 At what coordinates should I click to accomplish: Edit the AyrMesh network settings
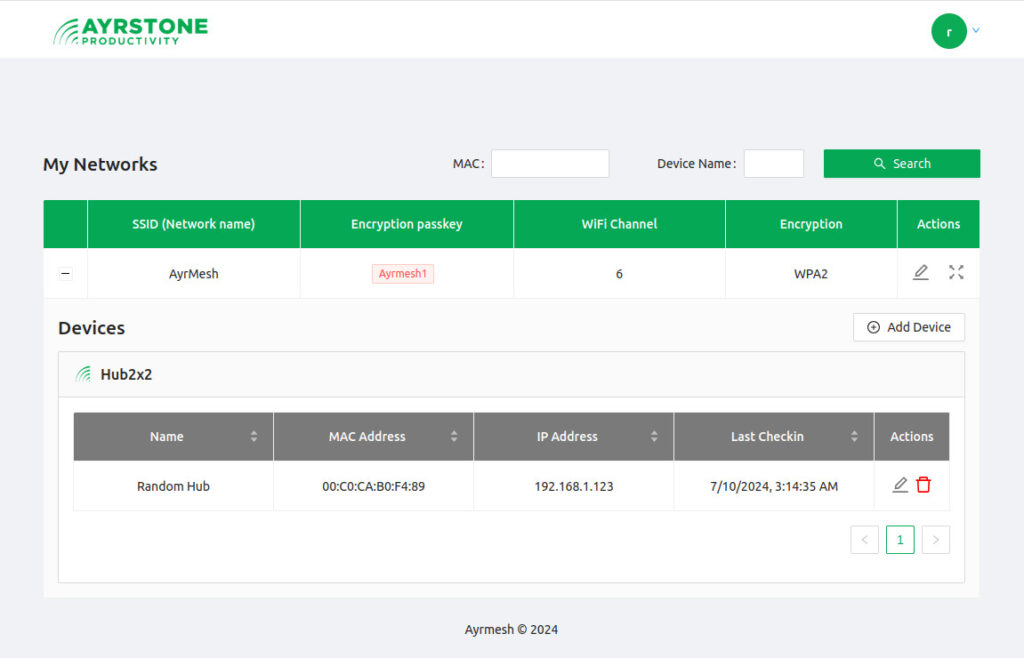pyautogui.click(x=921, y=273)
